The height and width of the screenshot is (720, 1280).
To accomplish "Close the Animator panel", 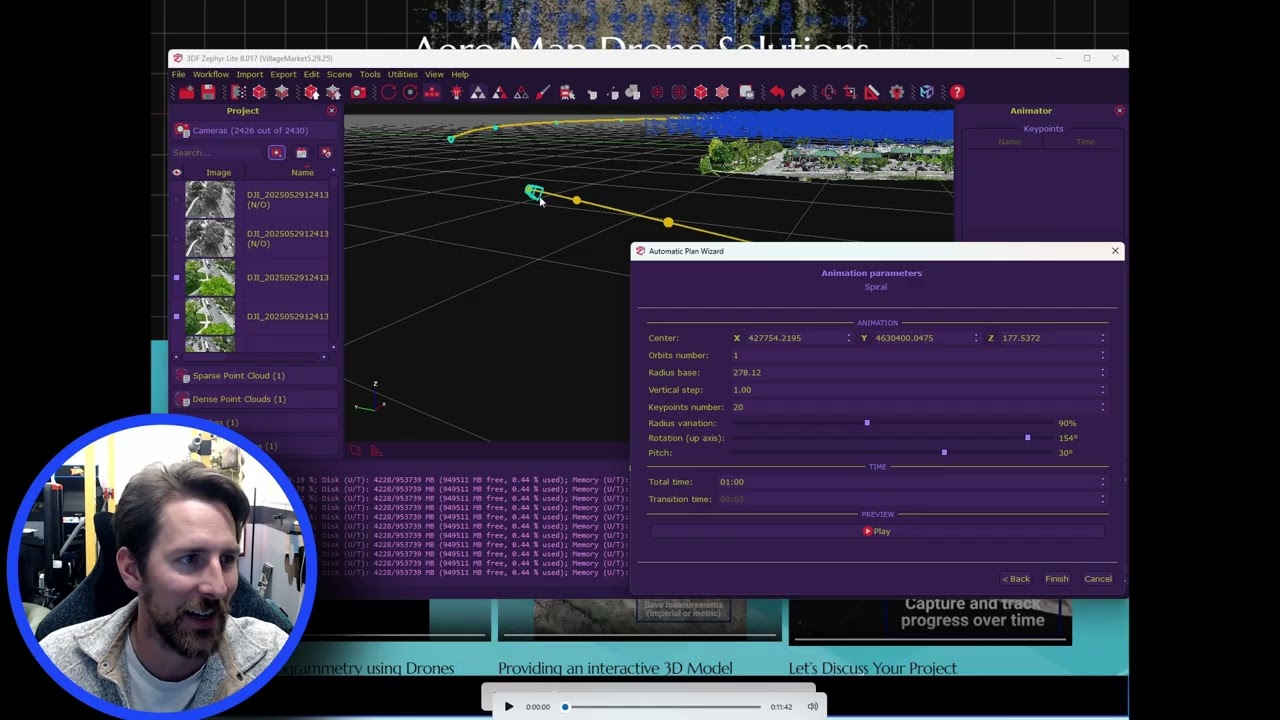I will pos(1119,111).
